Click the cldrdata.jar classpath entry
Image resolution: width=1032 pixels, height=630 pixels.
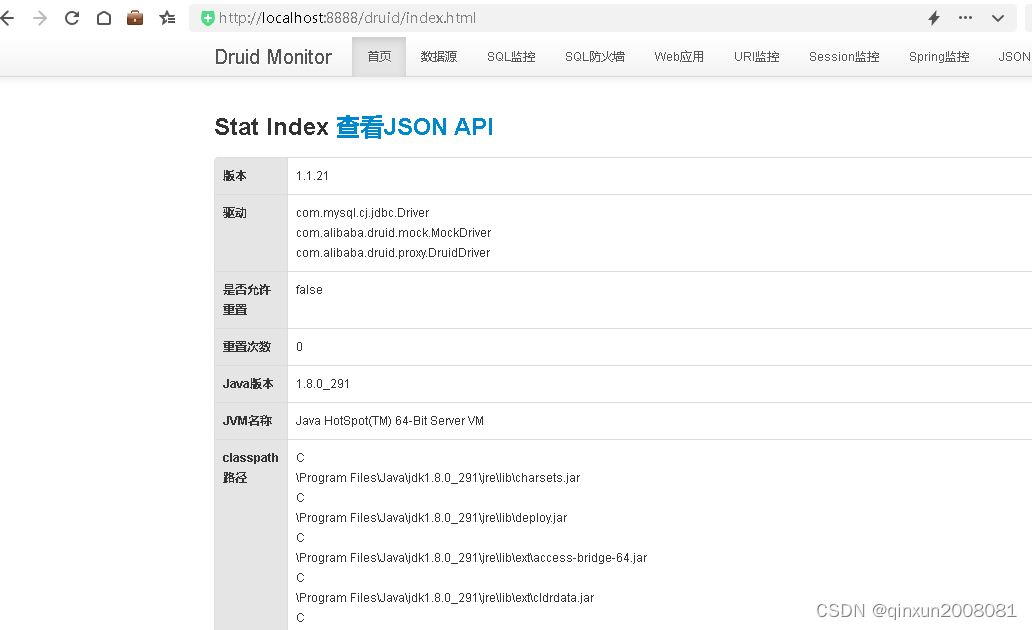(445, 598)
